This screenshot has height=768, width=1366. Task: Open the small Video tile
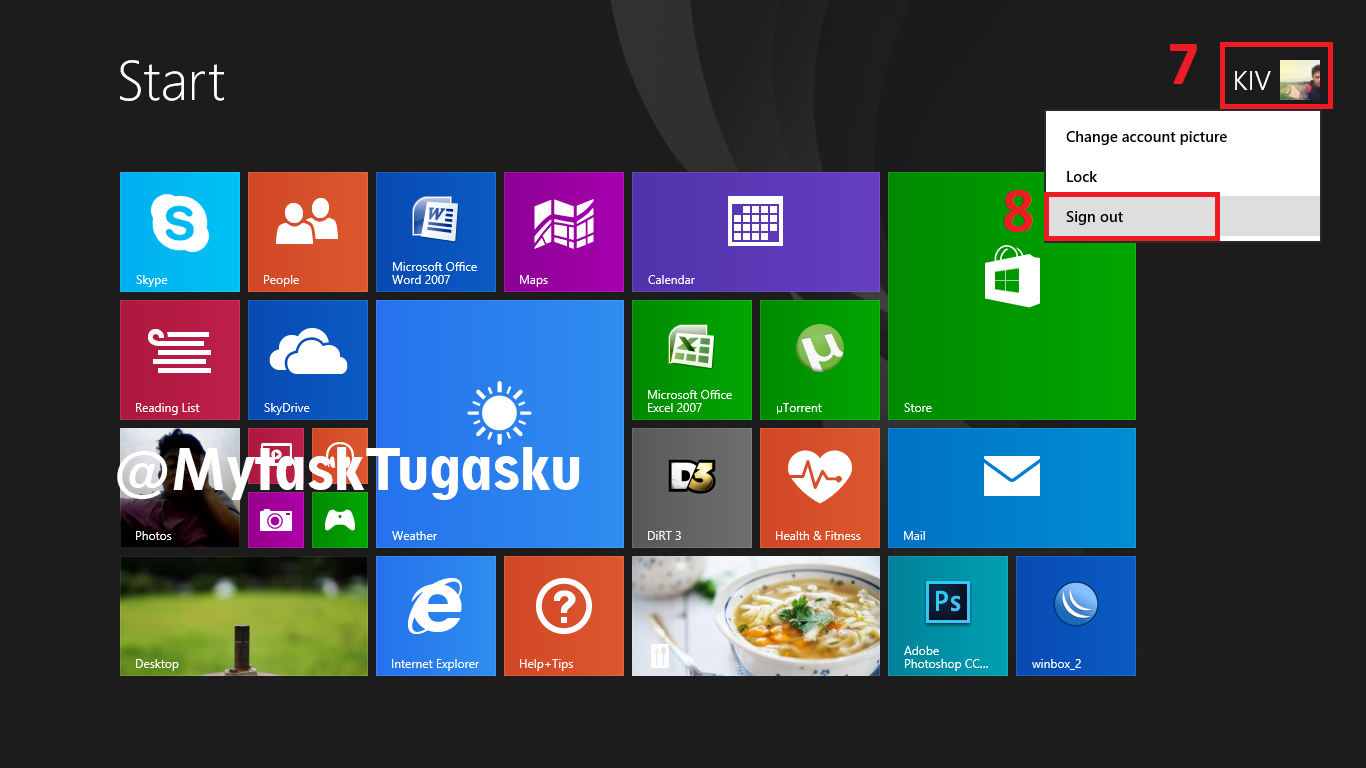[276, 456]
